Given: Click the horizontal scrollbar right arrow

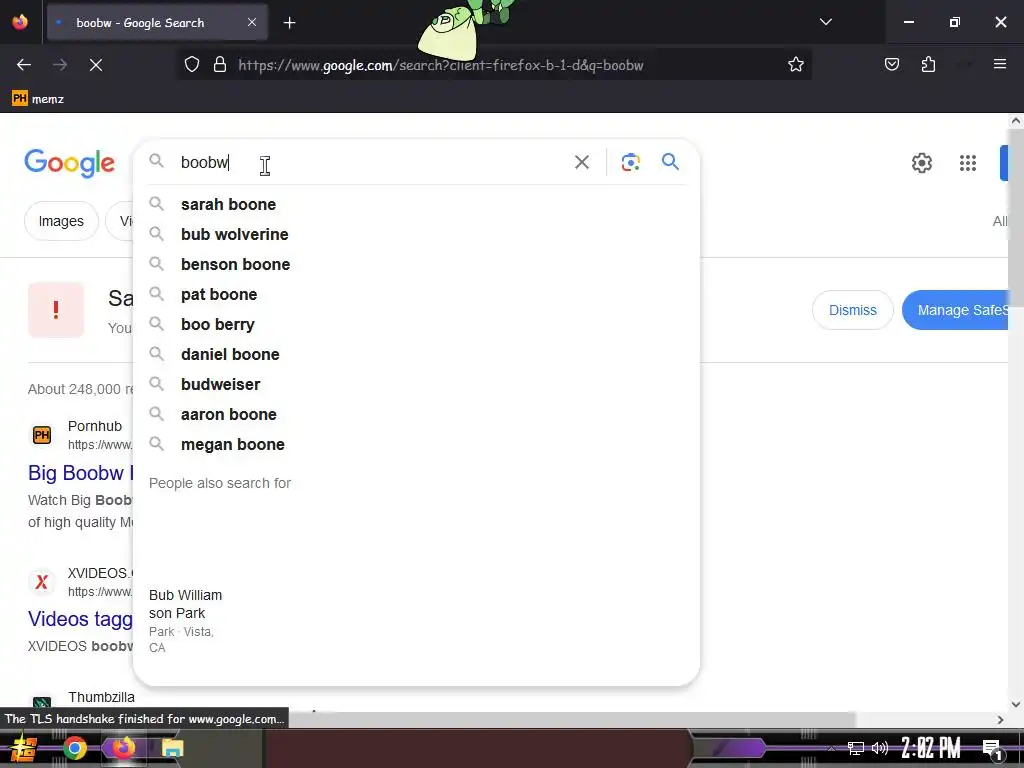Looking at the screenshot, I should [1000, 720].
